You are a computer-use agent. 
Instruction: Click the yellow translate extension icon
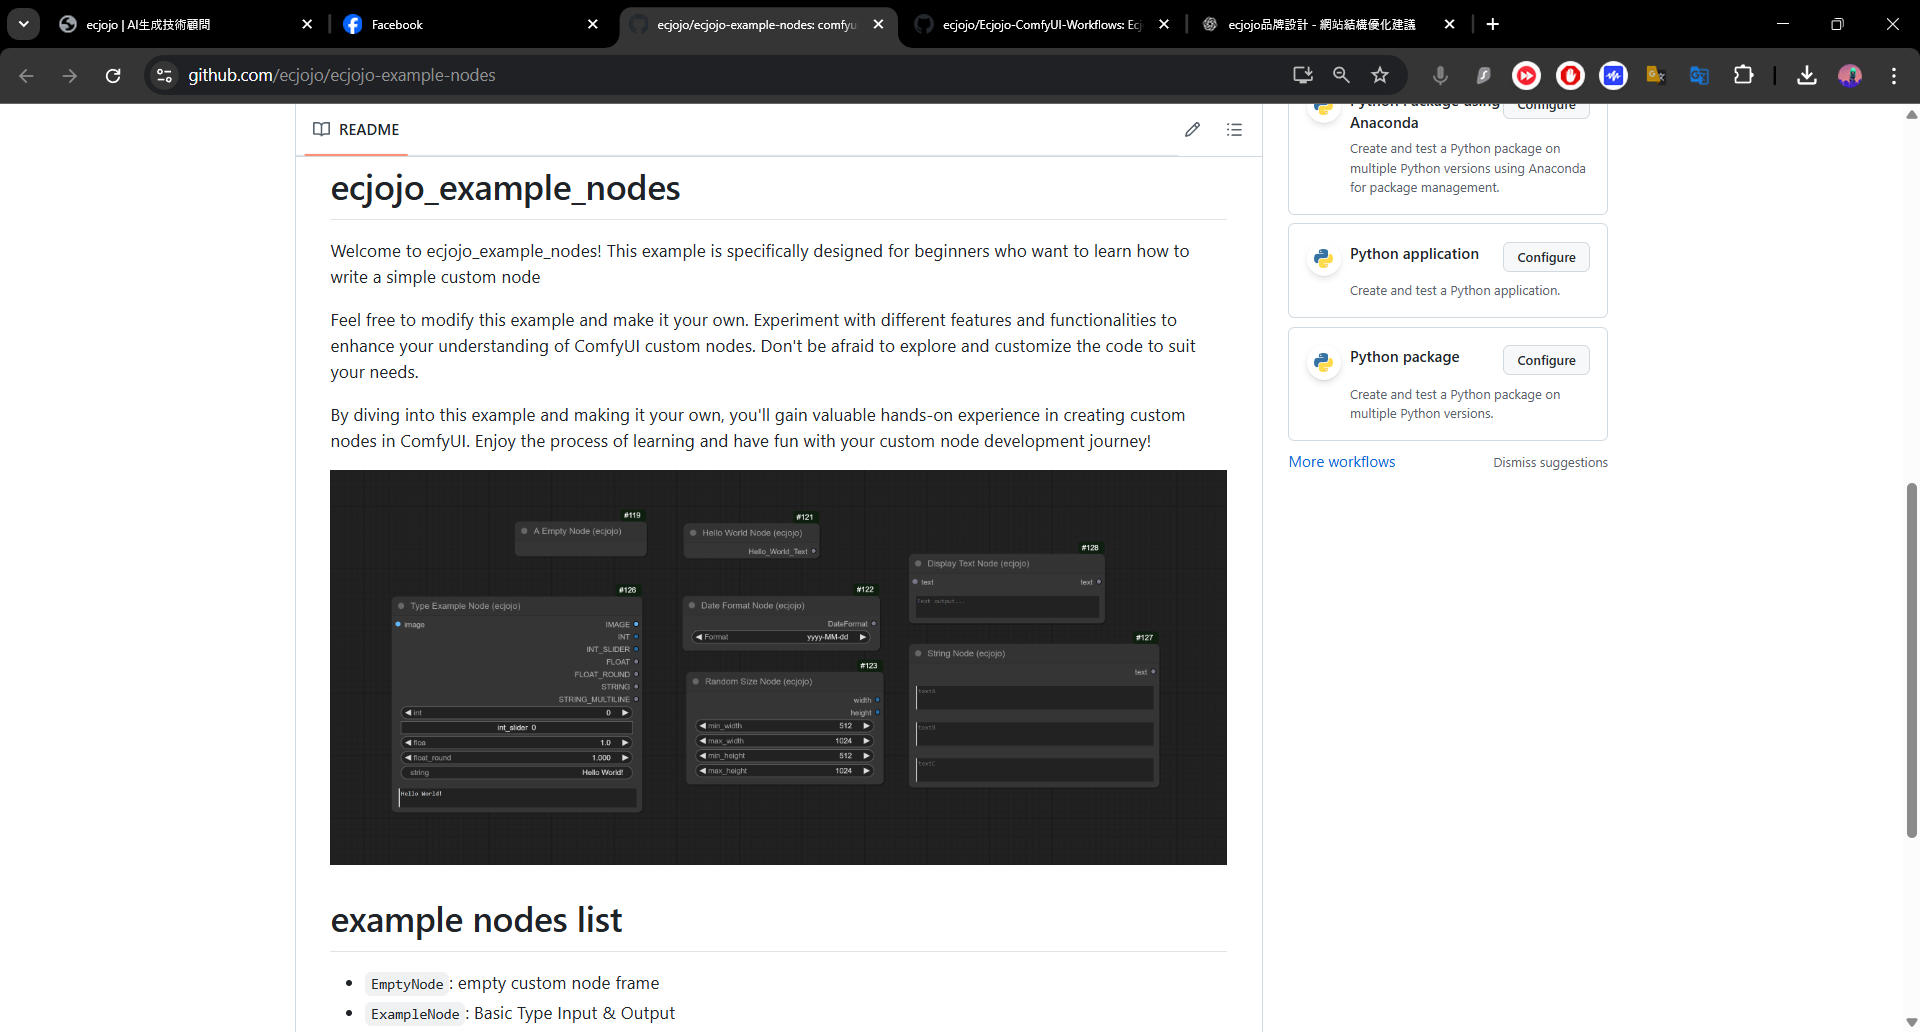click(1656, 75)
